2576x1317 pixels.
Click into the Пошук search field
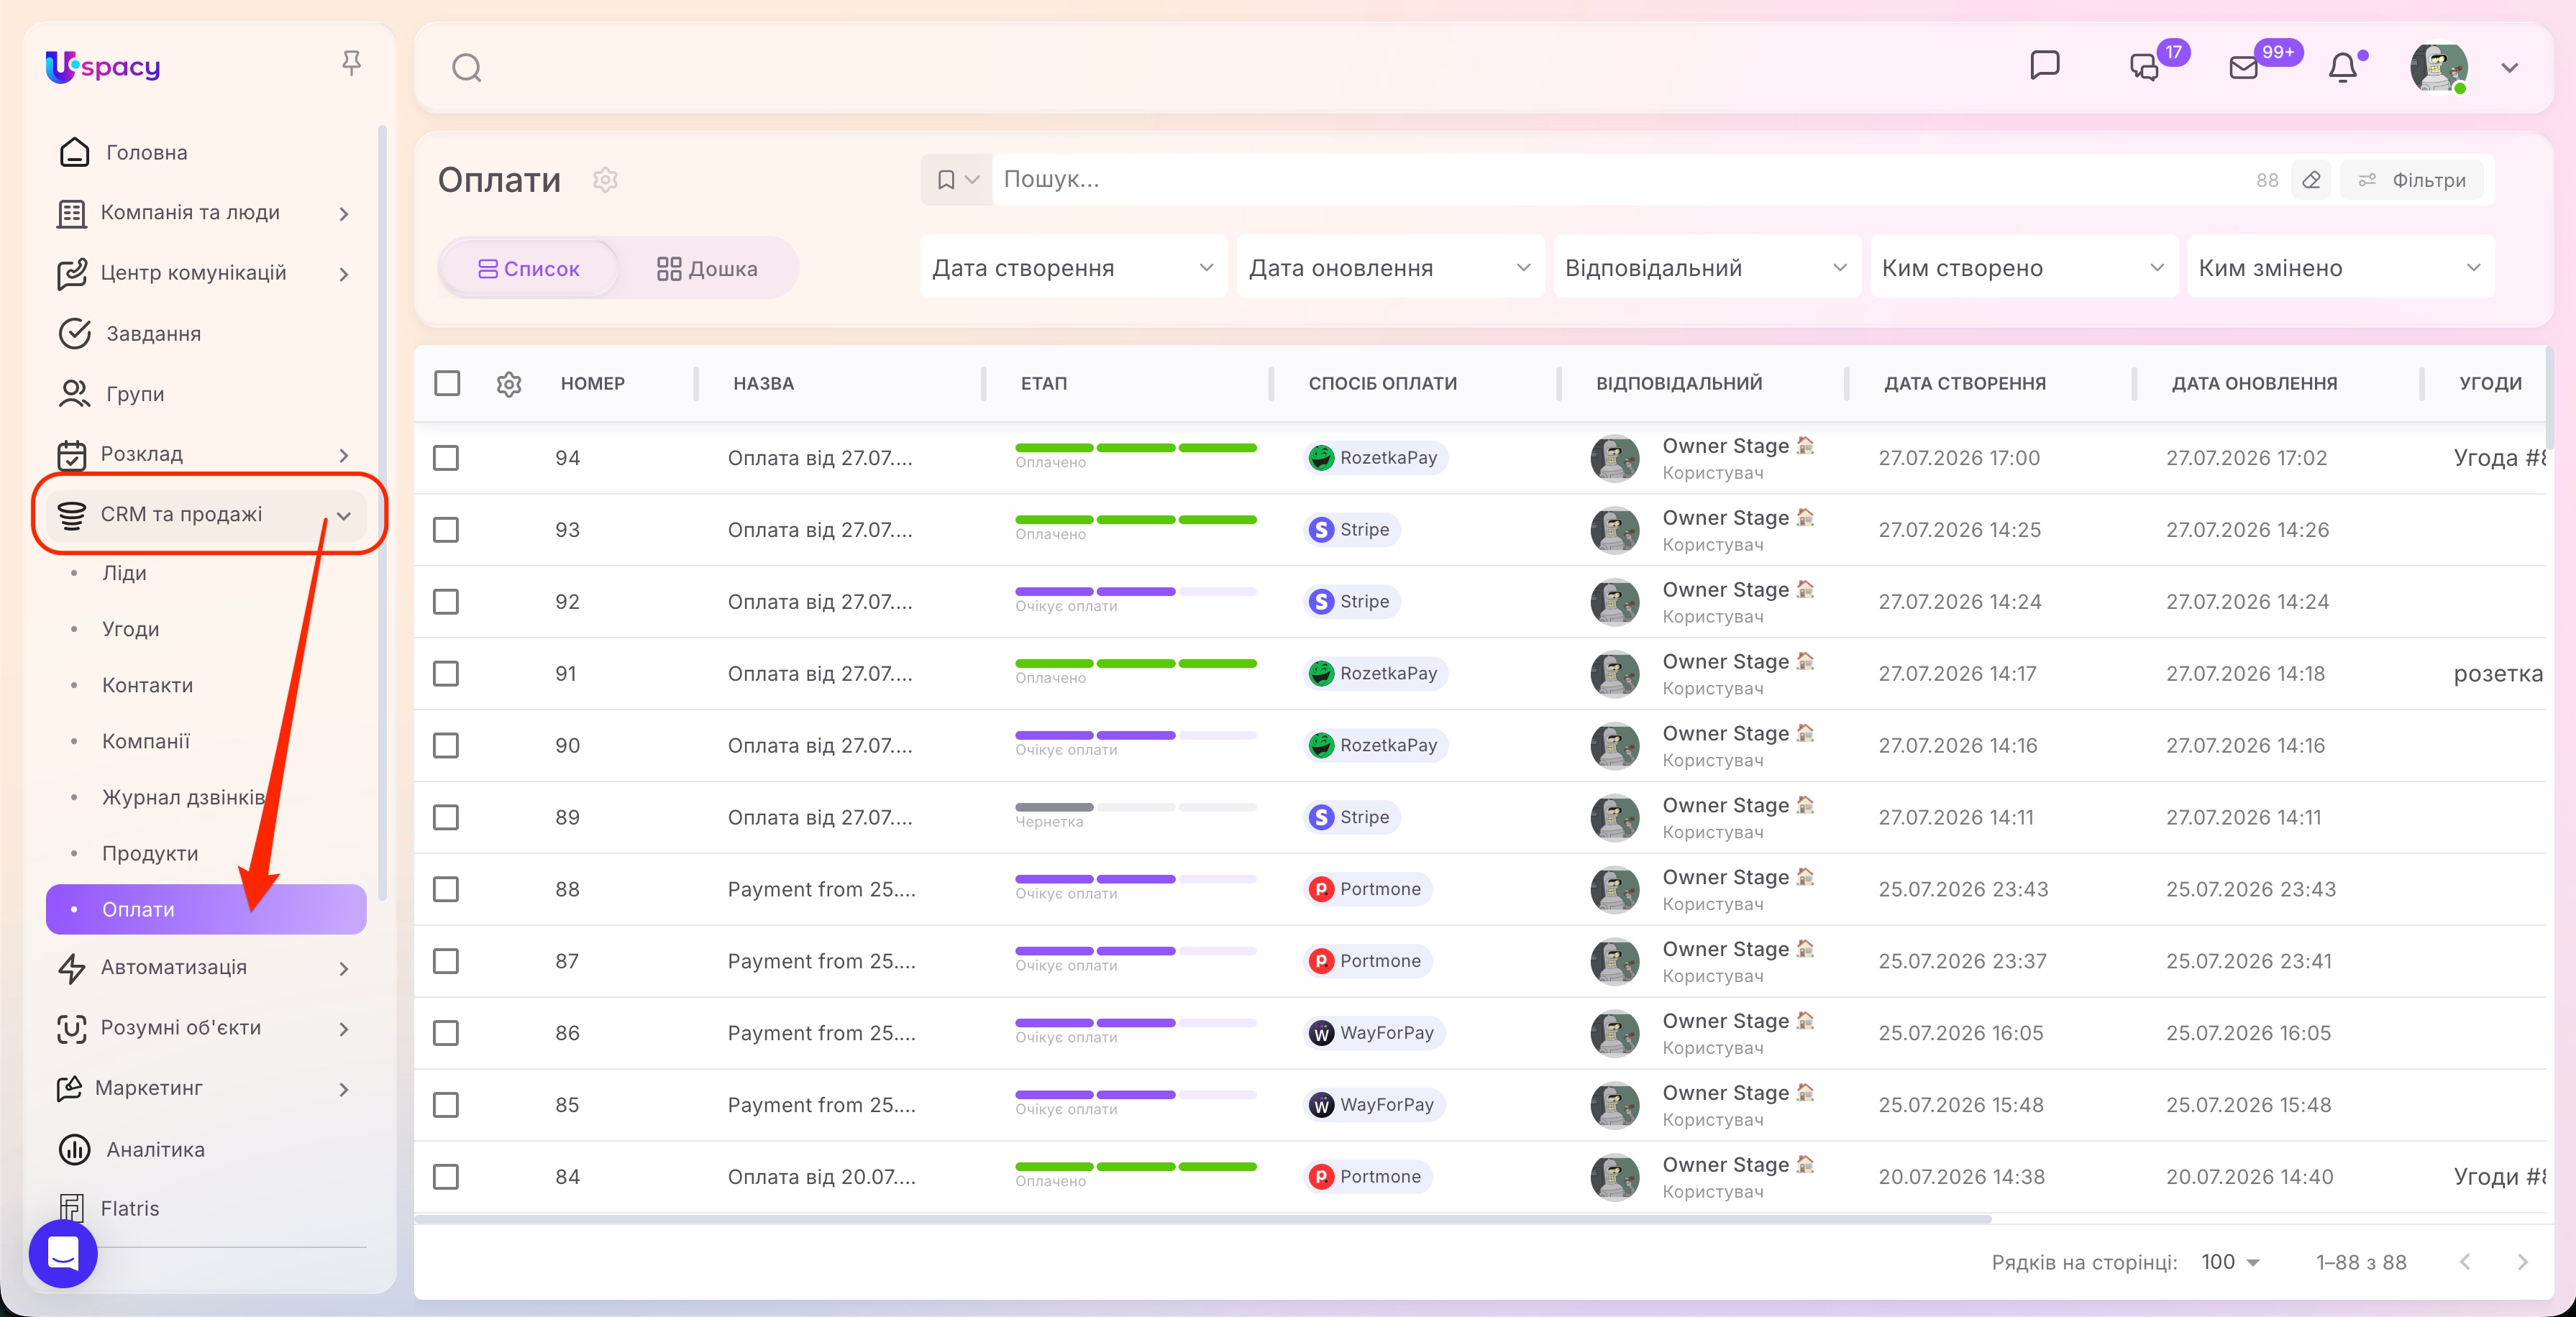1620,180
